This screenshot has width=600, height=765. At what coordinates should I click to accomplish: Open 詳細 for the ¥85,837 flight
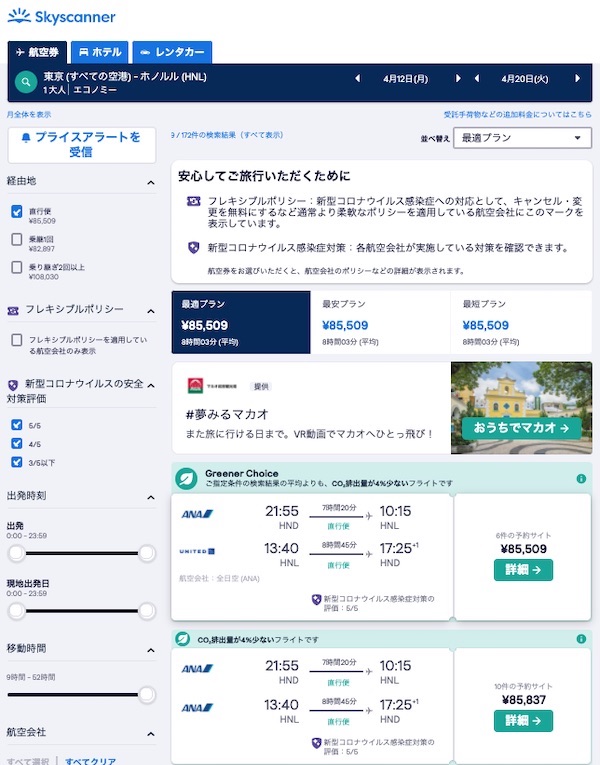(x=523, y=721)
